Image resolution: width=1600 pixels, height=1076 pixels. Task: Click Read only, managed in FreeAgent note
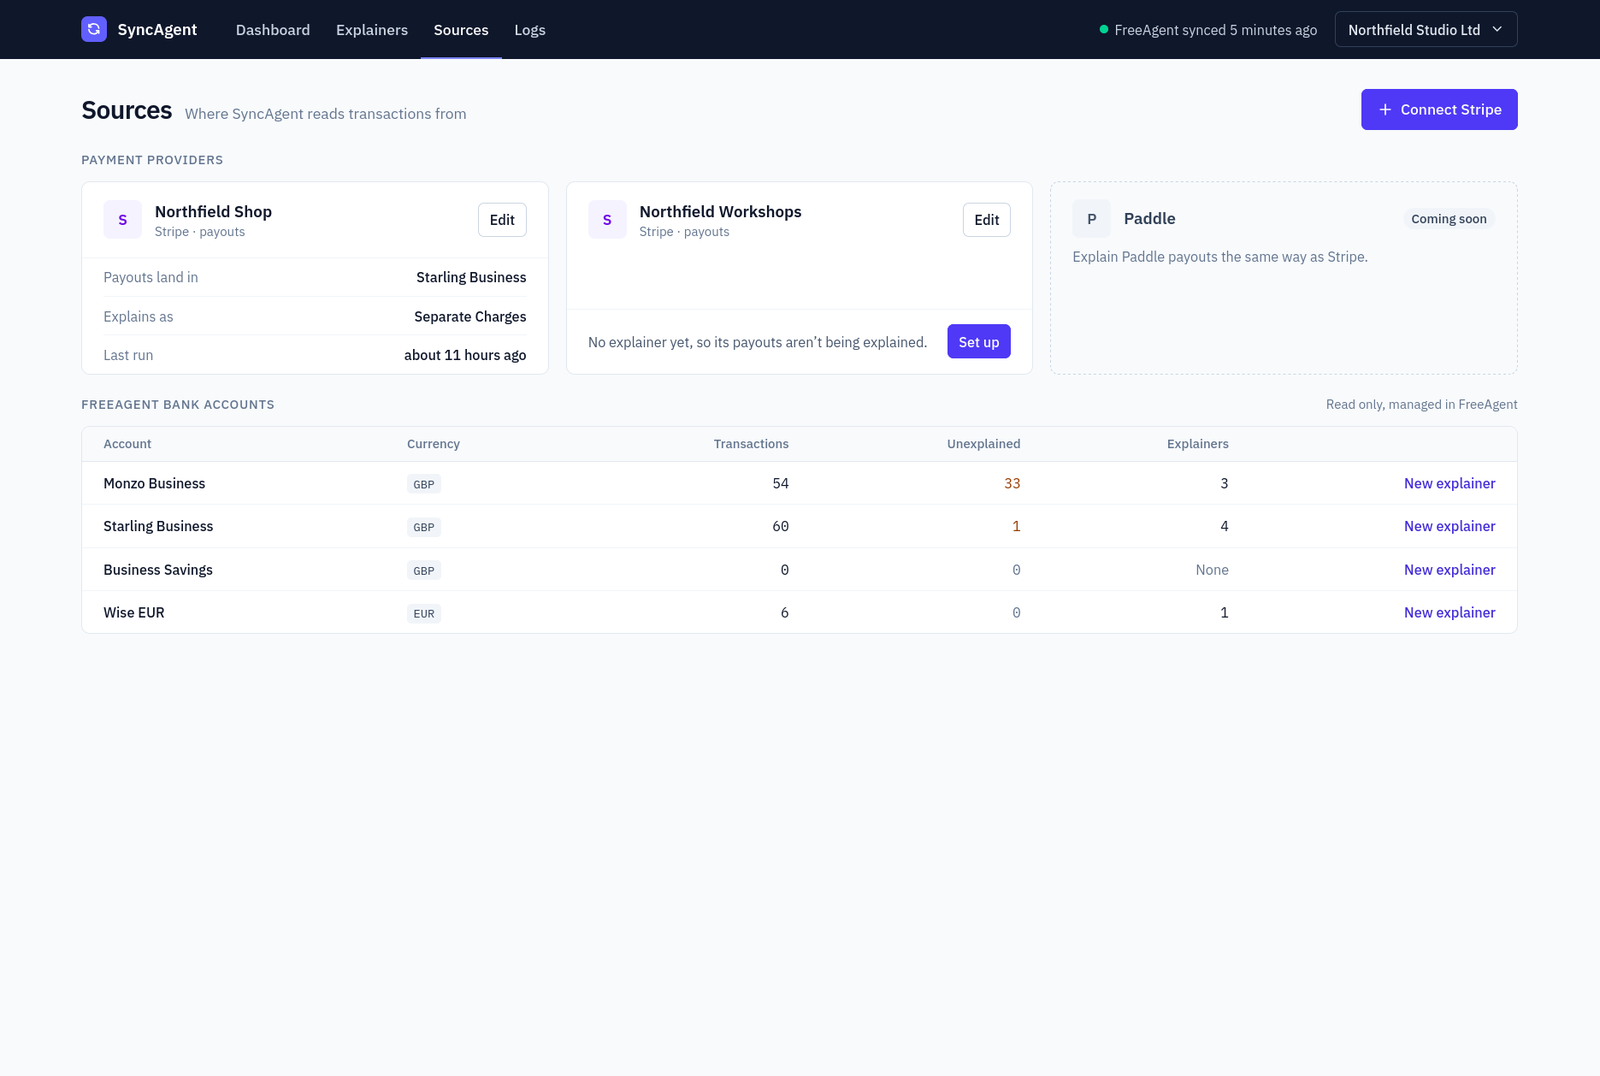coord(1422,404)
